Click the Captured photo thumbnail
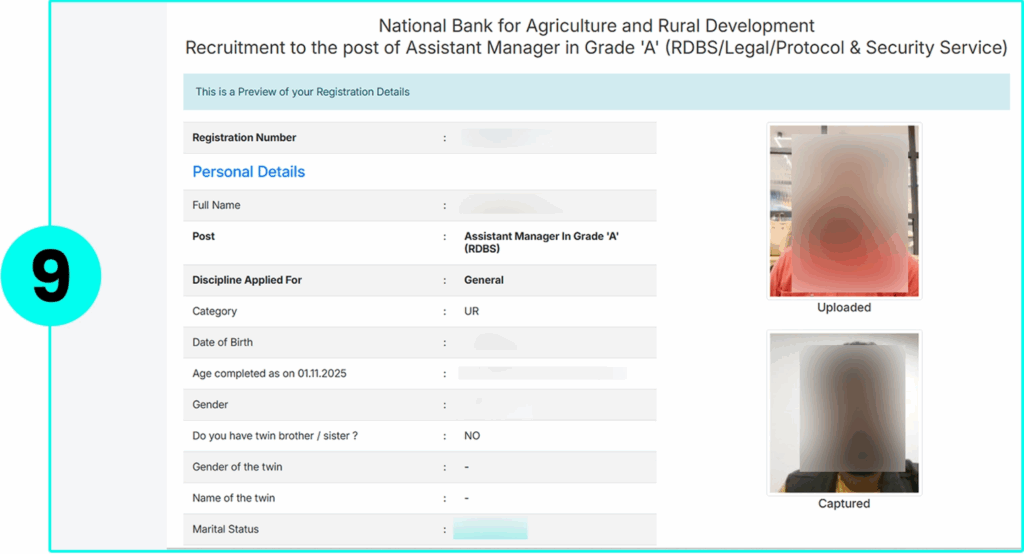Image resolution: width=1024 pixels, height=554 pixels. coord(844,413)
